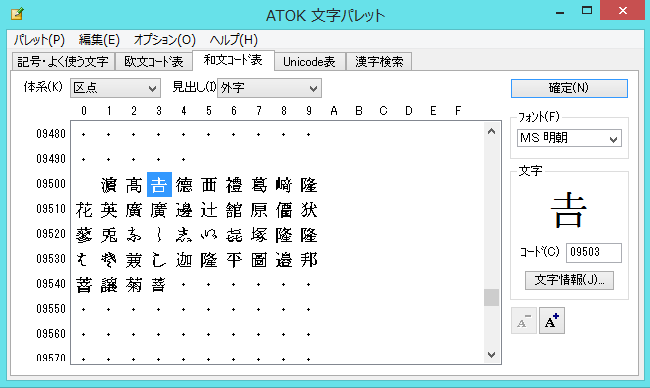Click the ATOK palette icon in the title bar
Screen dimensions: 650x388
[17, 14]
